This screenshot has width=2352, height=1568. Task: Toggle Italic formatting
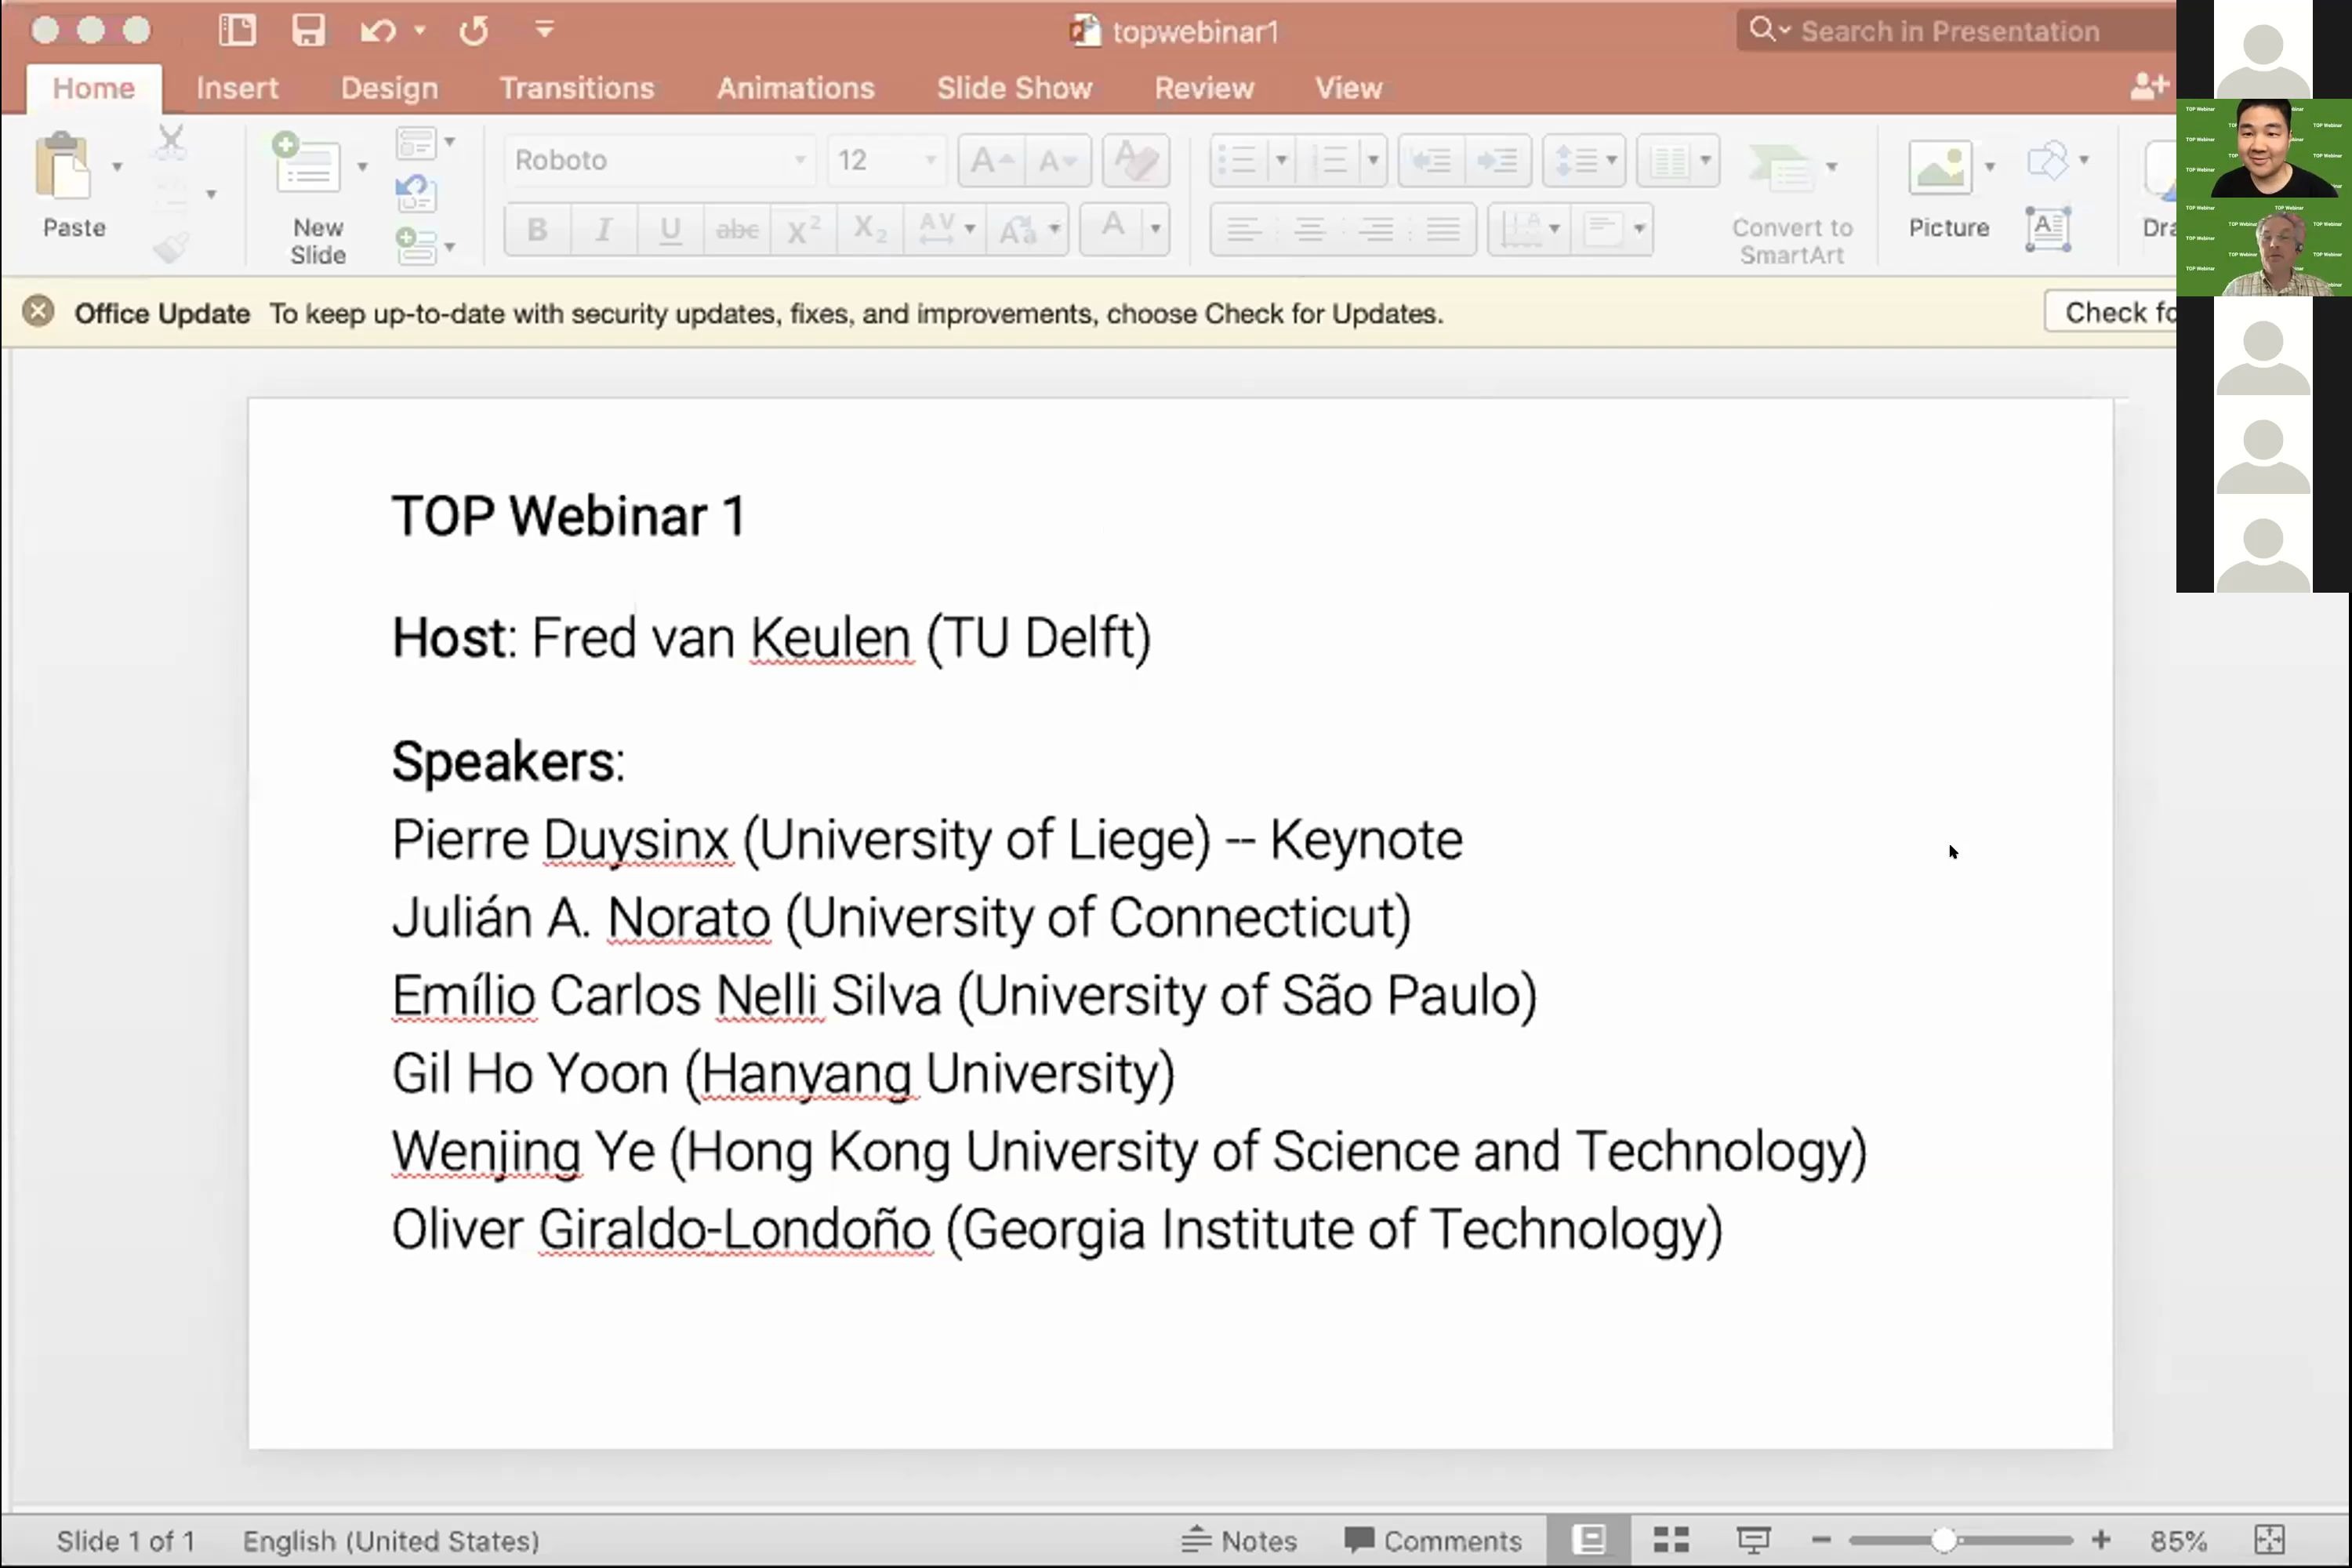point(603,230)
